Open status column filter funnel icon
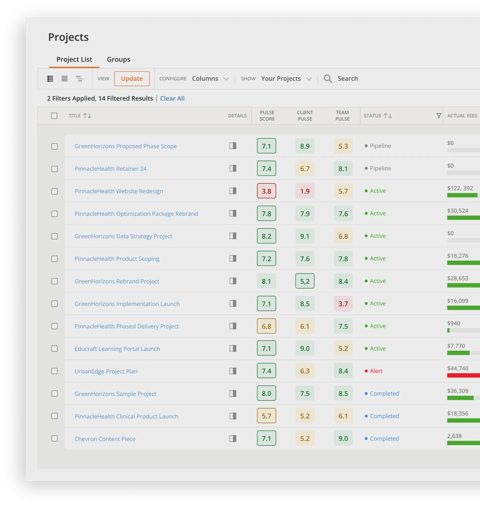 tap(439, 116)
